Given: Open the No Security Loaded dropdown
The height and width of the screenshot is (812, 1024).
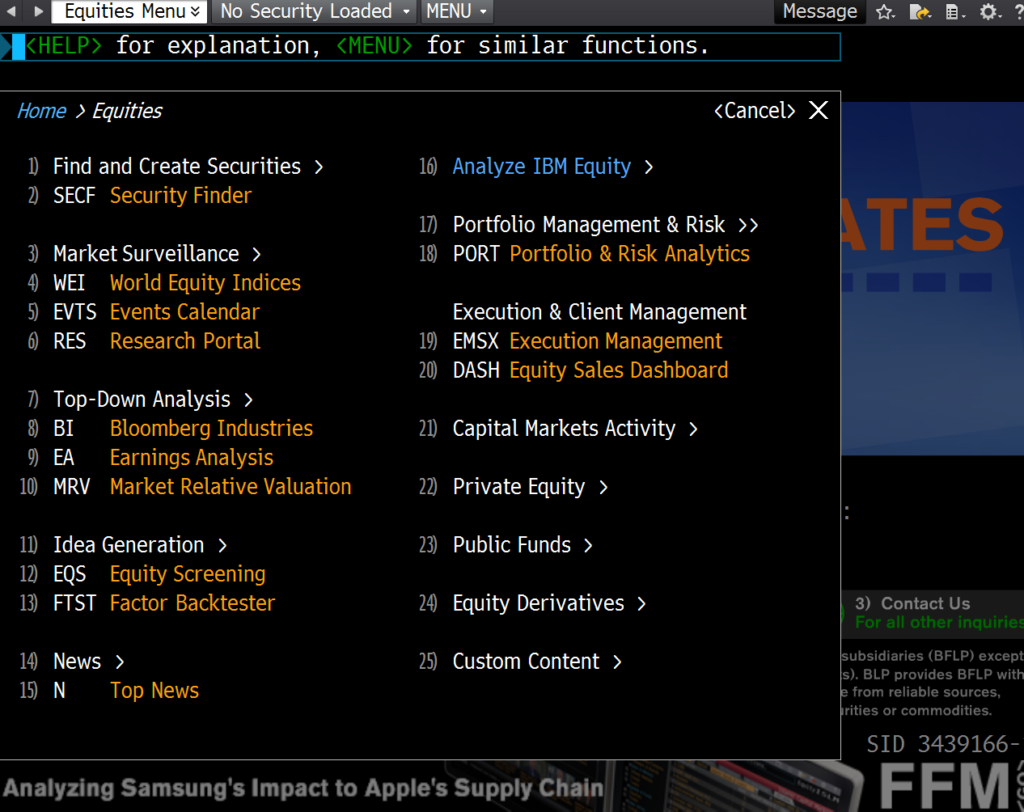Looking at the screenshot, I should (x=313, y=12).
